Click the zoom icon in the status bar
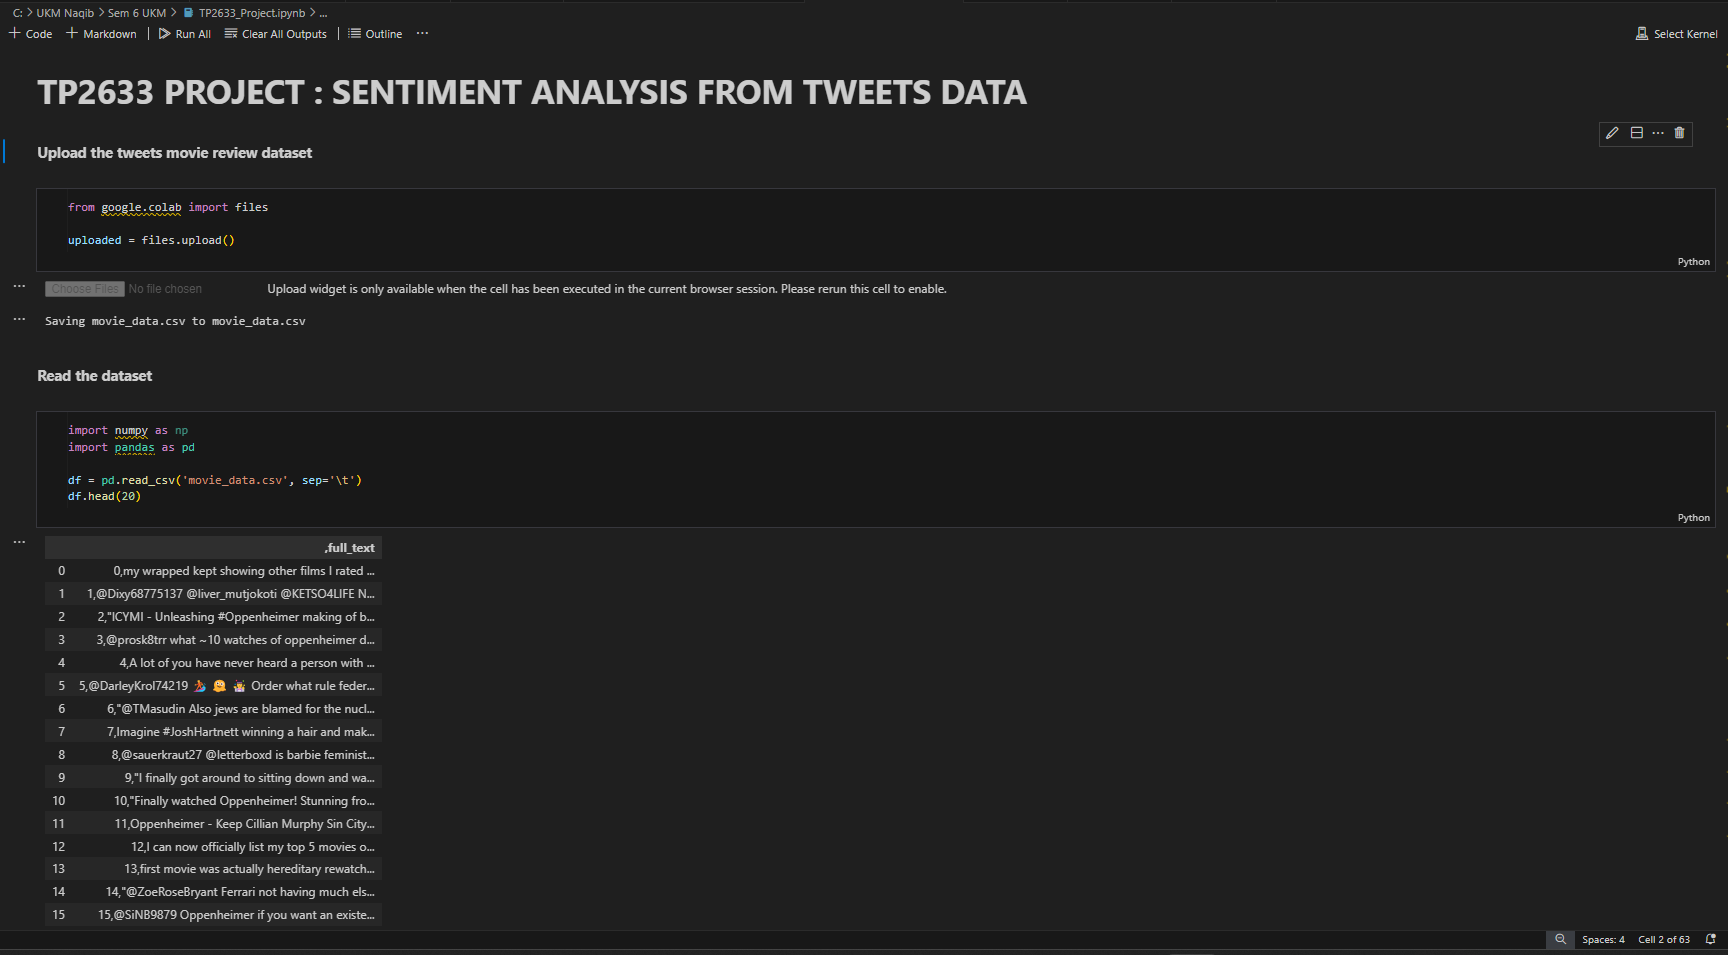The width and height of the screenshot is (1728, 955). click(1560, 939)
